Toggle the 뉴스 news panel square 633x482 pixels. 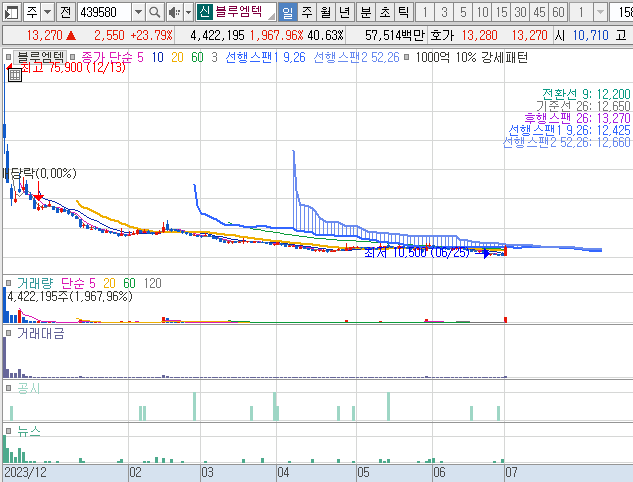pos(8,431)
